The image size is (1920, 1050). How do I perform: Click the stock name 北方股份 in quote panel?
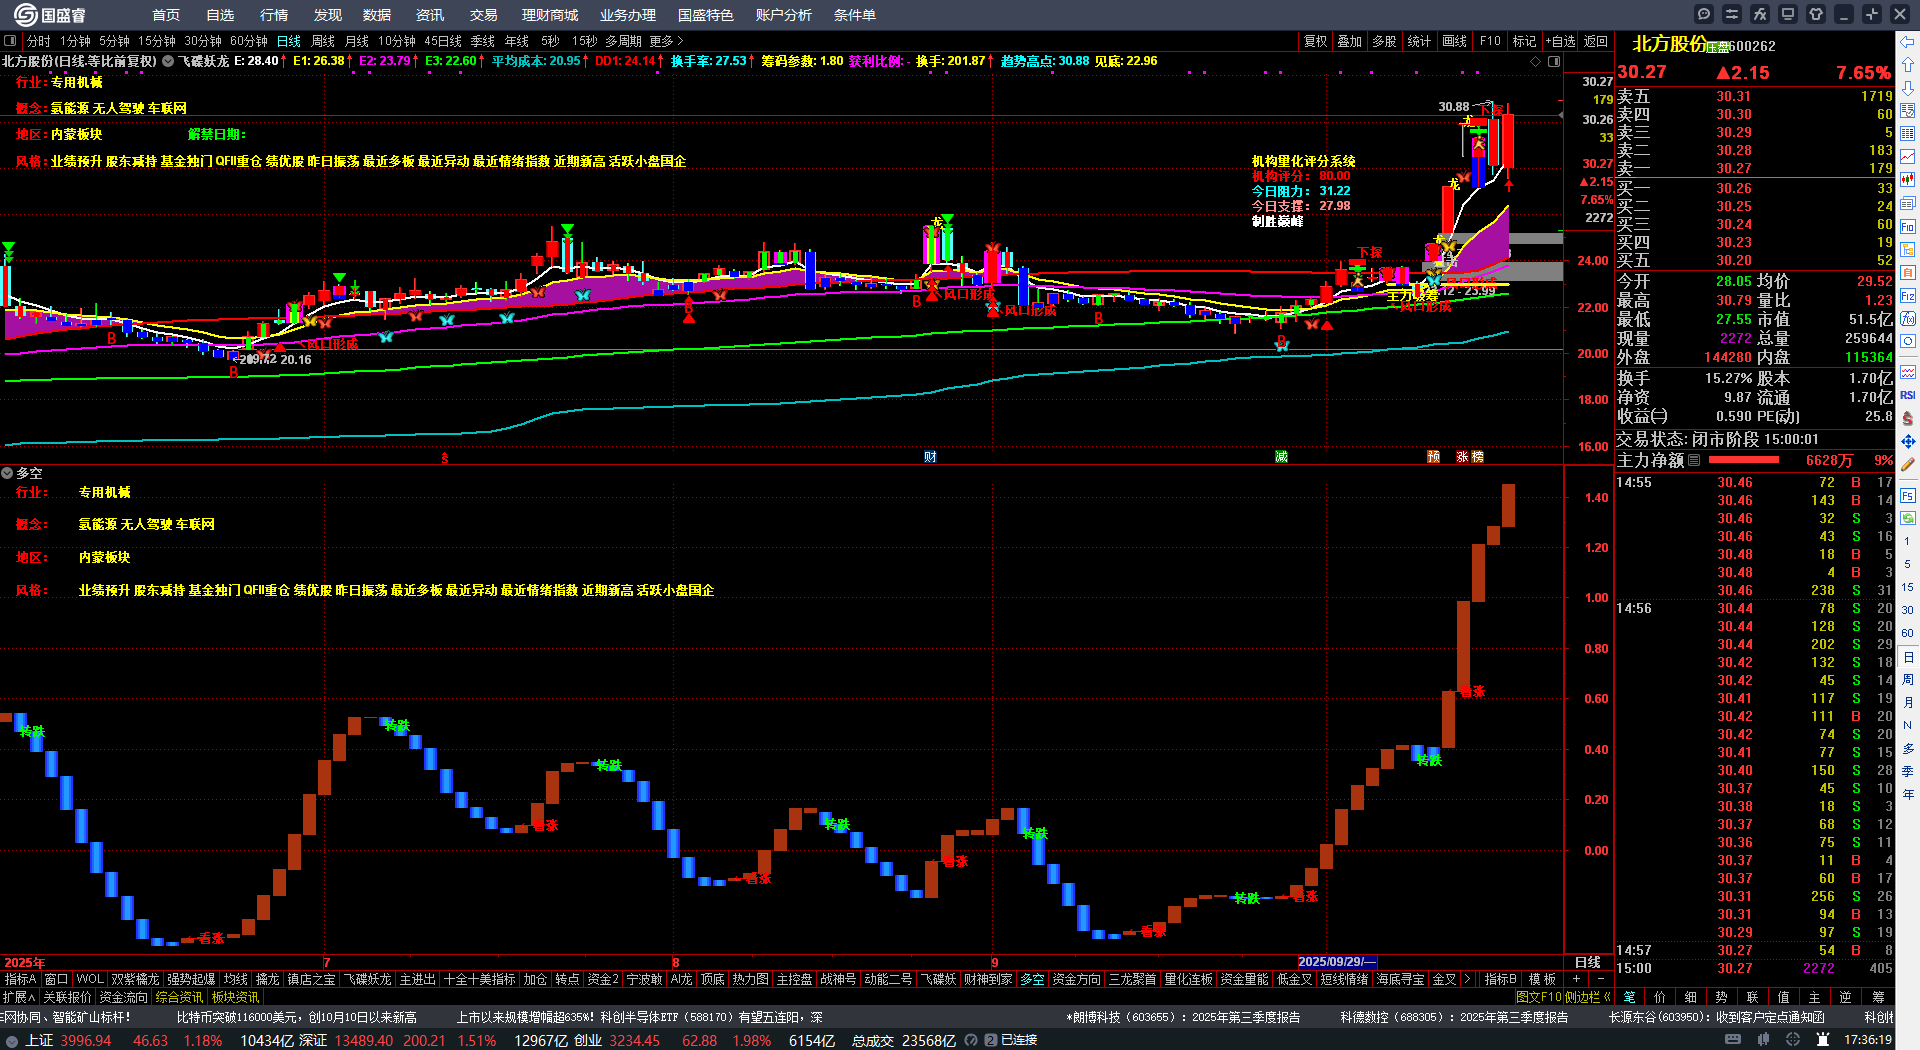click(1669, 44)
